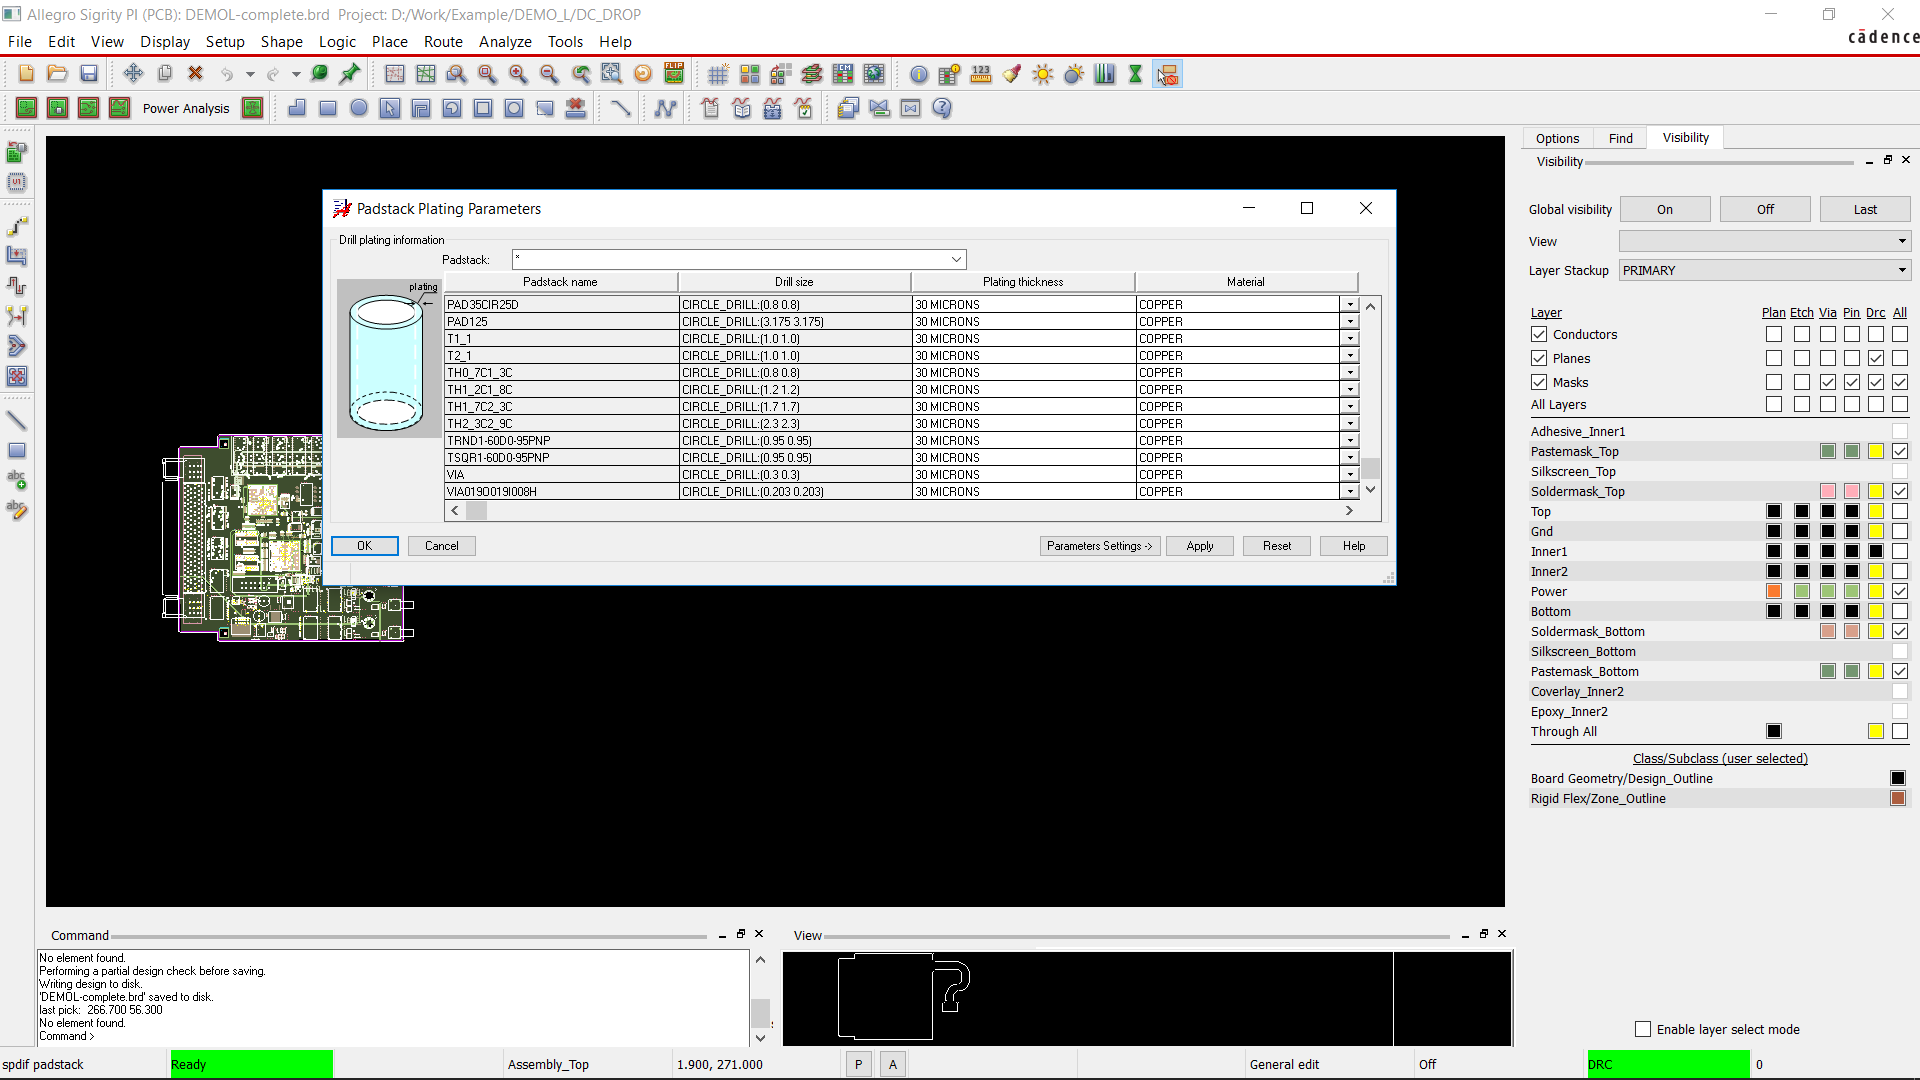
Task: Click the red X delete icon
Action: pos(196,74)
